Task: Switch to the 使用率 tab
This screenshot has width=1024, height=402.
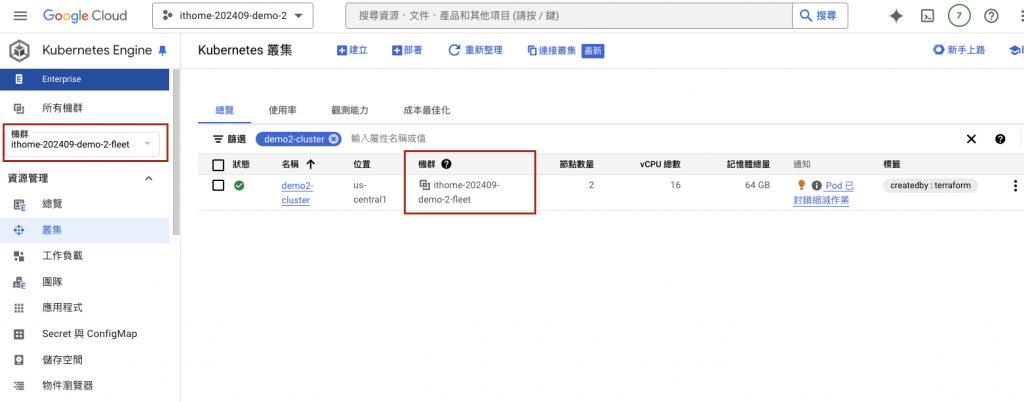Action: [281, 110]
